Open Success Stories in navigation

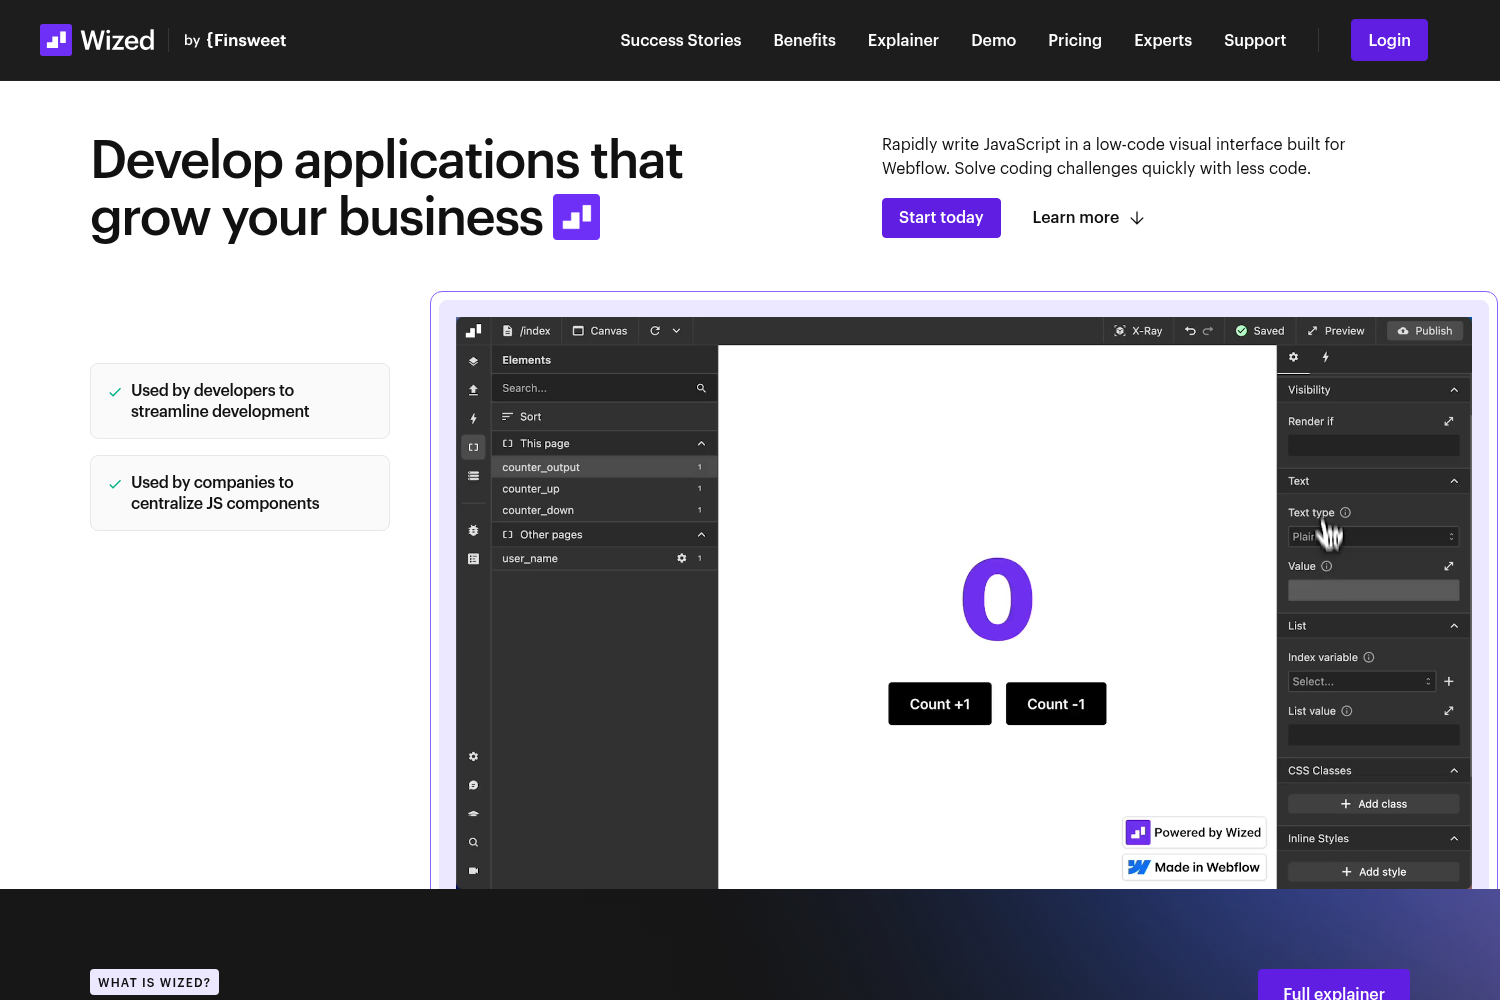pyautogui.click(x=681, y=40)
